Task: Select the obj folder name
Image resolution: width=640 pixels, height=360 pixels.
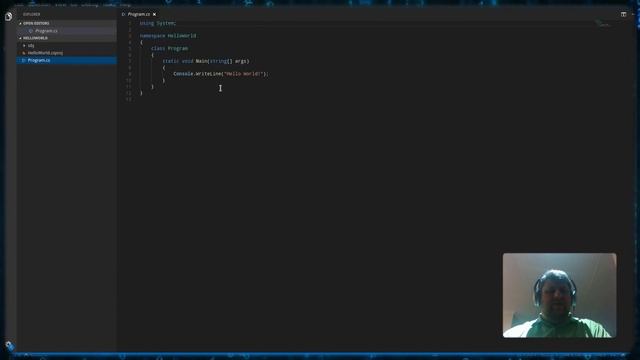Action: pyautogui.click(x=31, y=46)
